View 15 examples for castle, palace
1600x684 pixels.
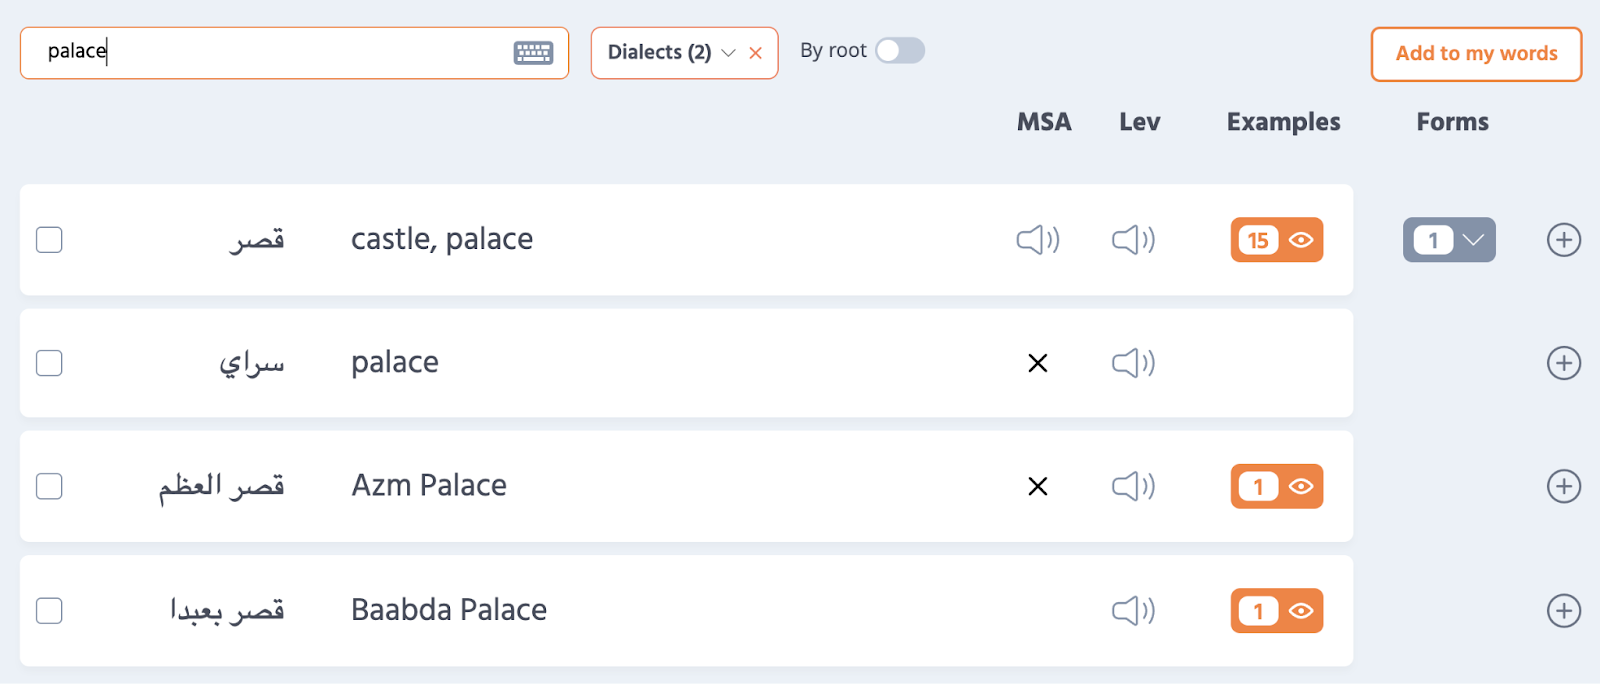pos(1277,240)
